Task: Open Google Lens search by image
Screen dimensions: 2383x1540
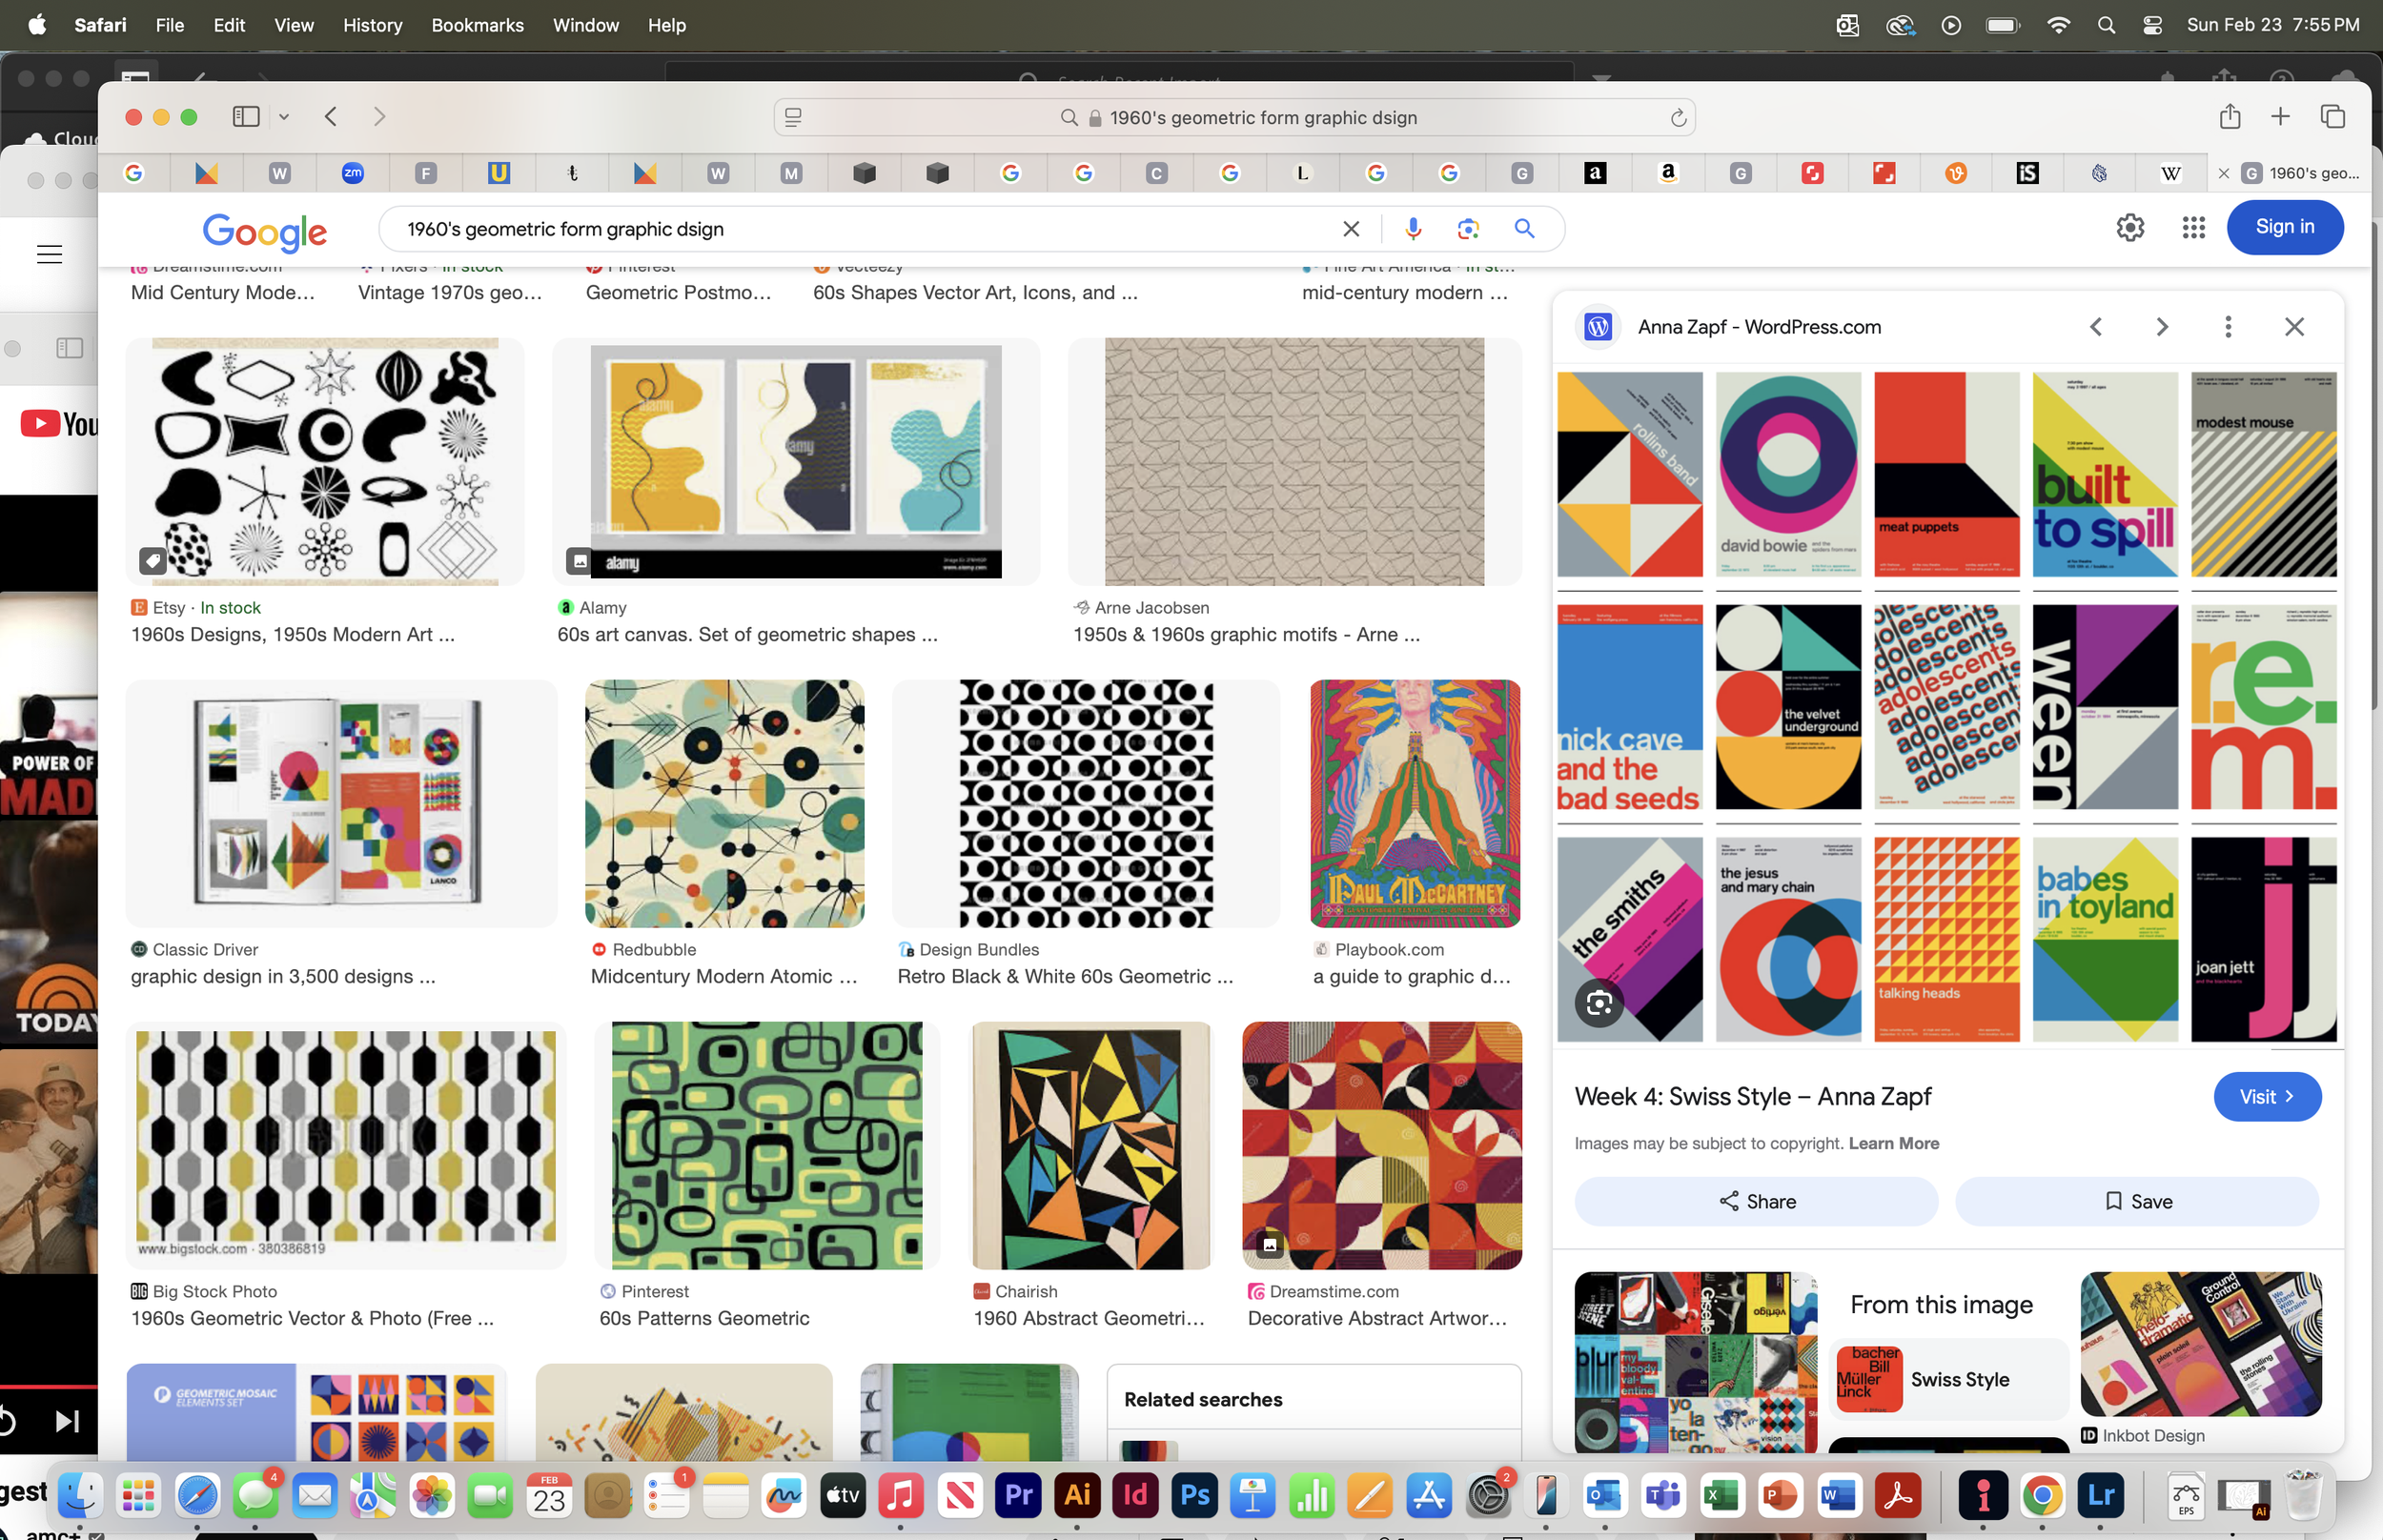Action: (x=1467, y=229)
